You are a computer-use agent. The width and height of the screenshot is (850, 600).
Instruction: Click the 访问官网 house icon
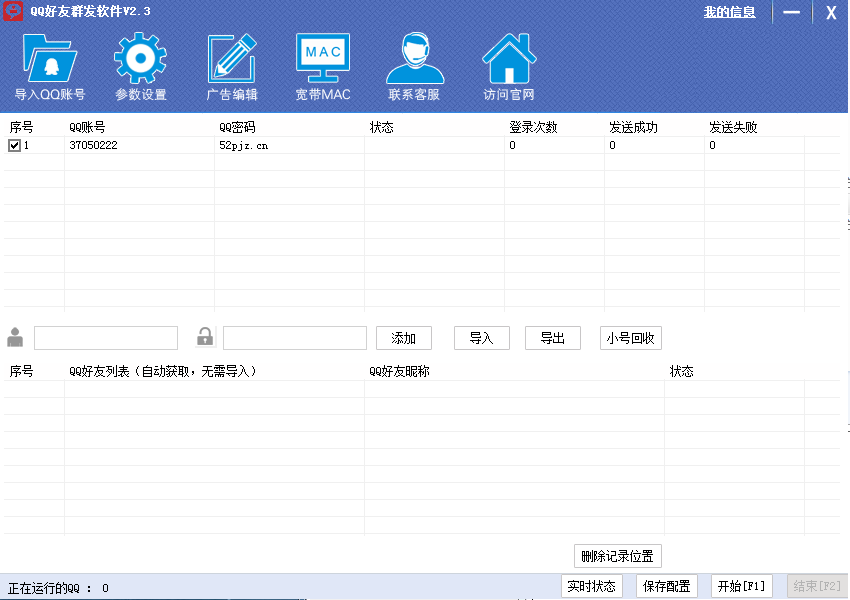pos(509,59)
